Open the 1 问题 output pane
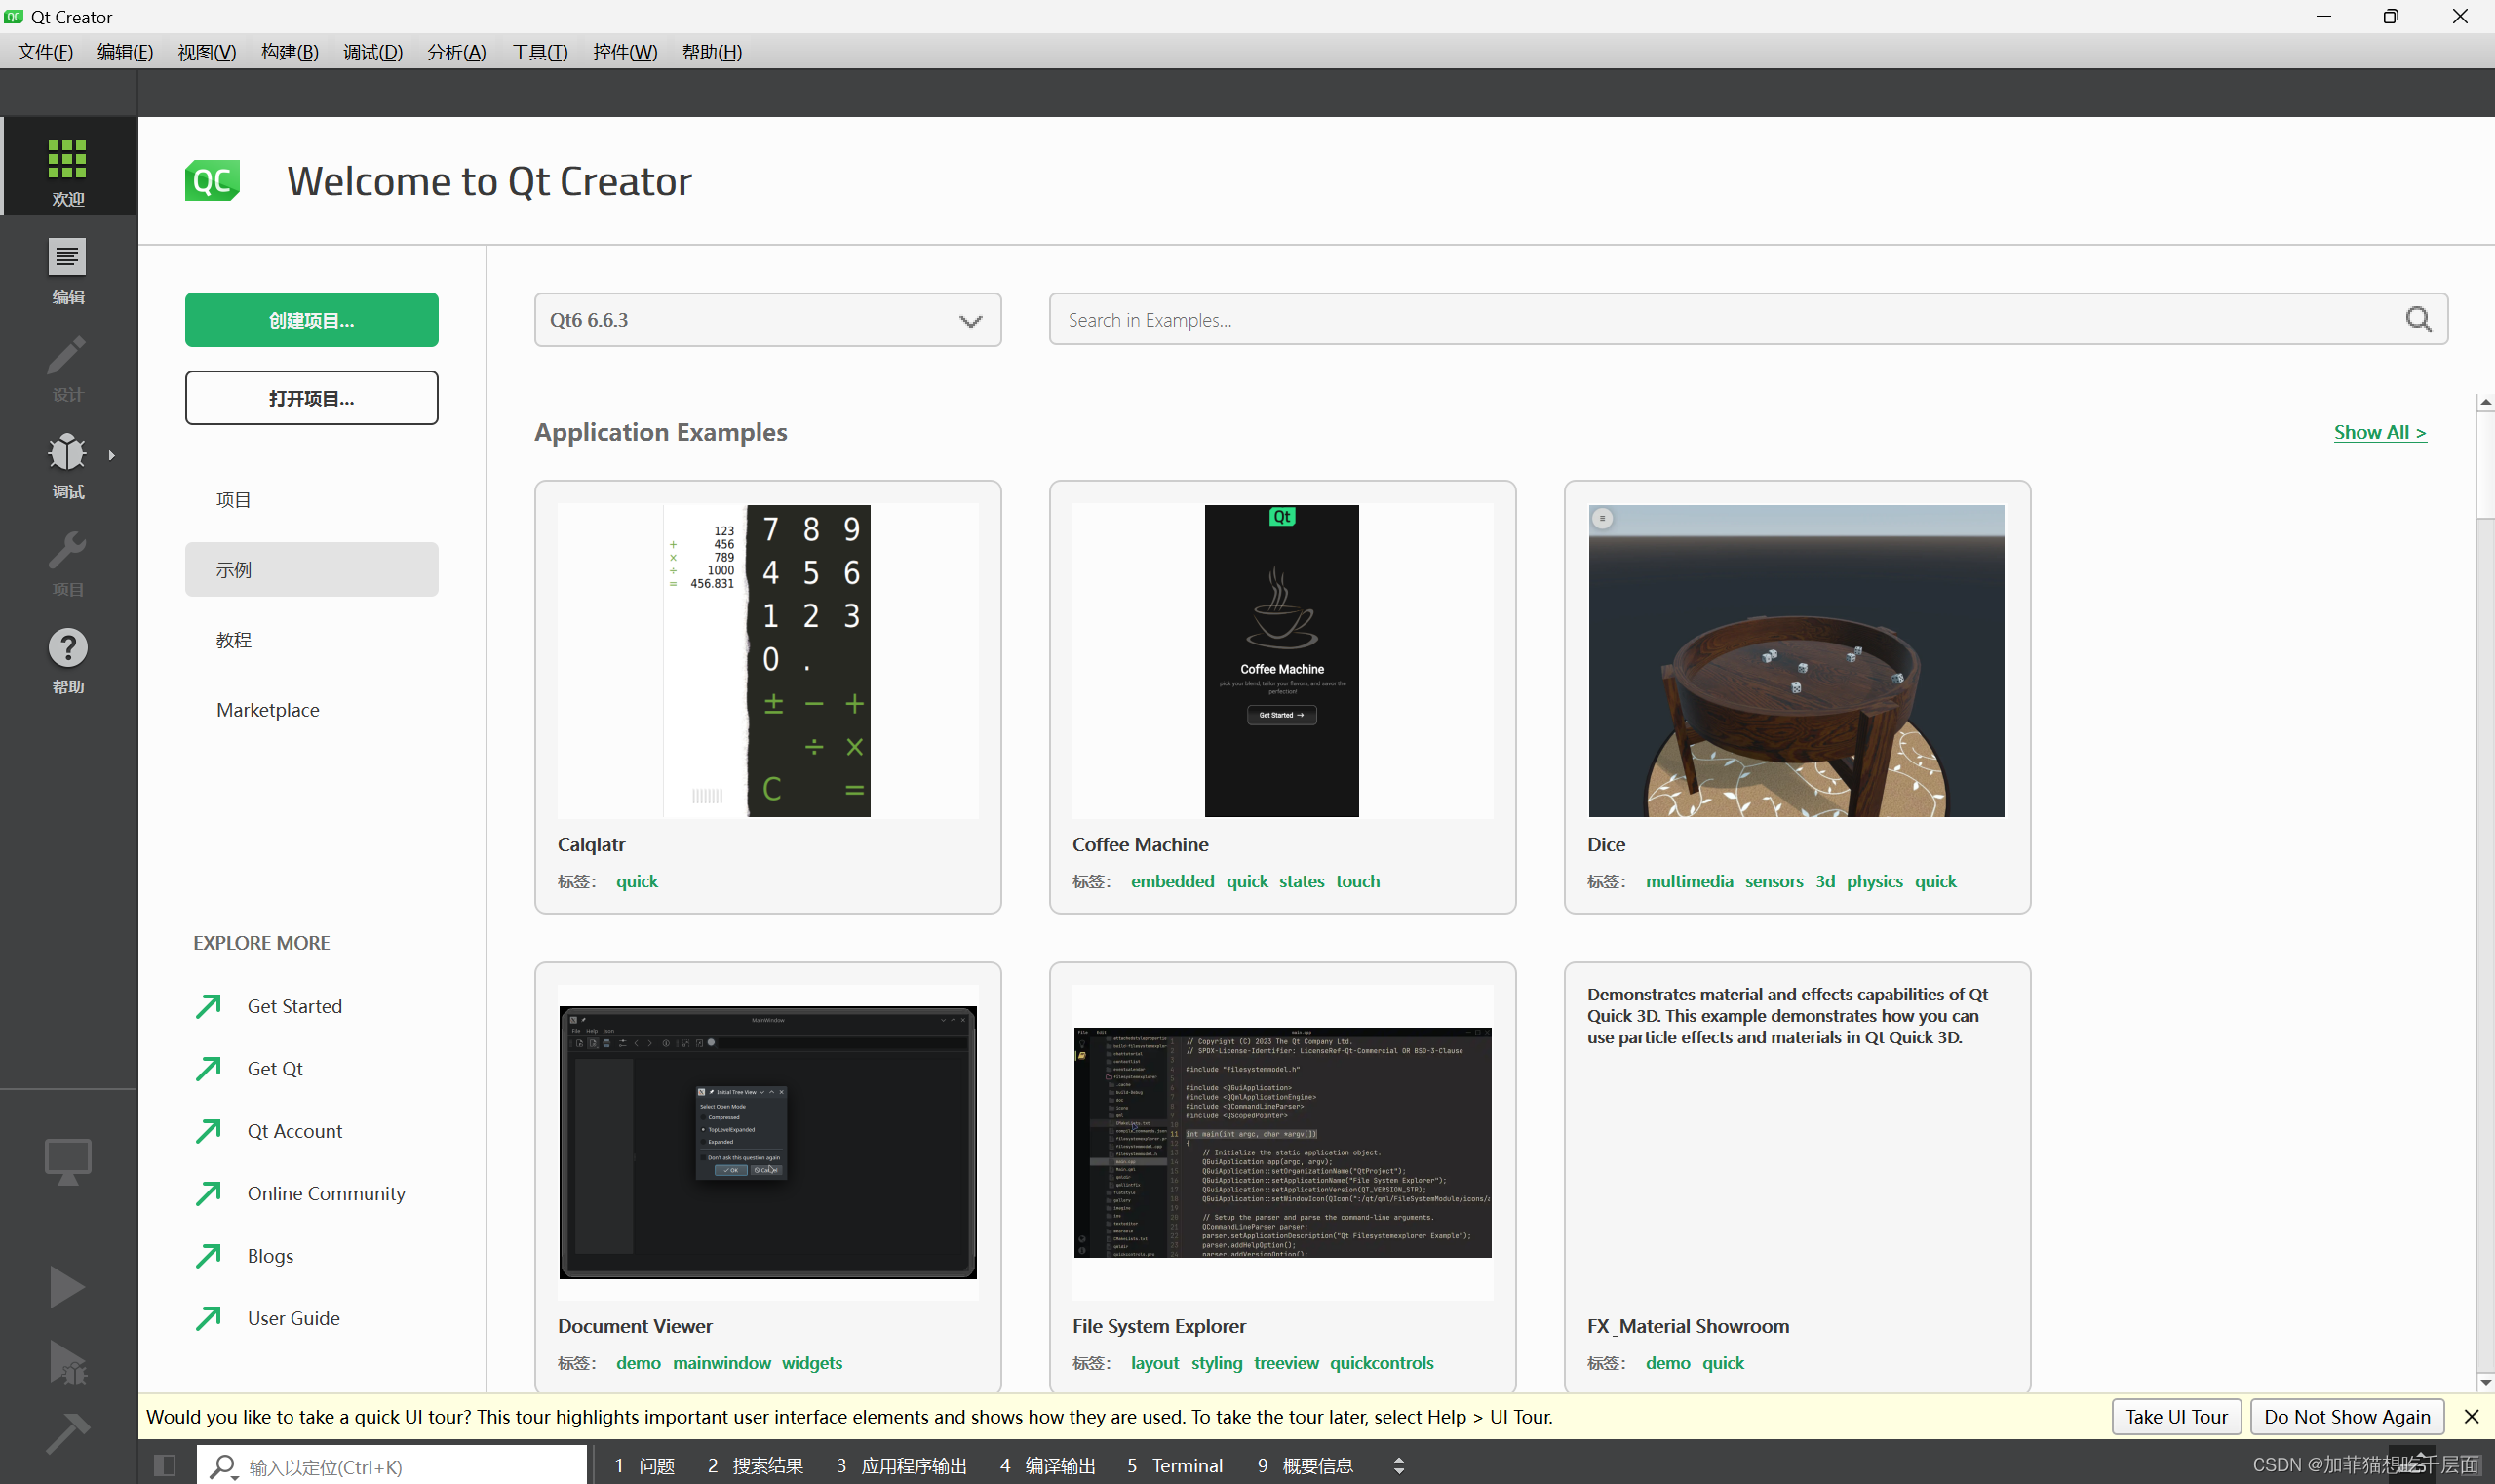 [x=644, y=1465]
